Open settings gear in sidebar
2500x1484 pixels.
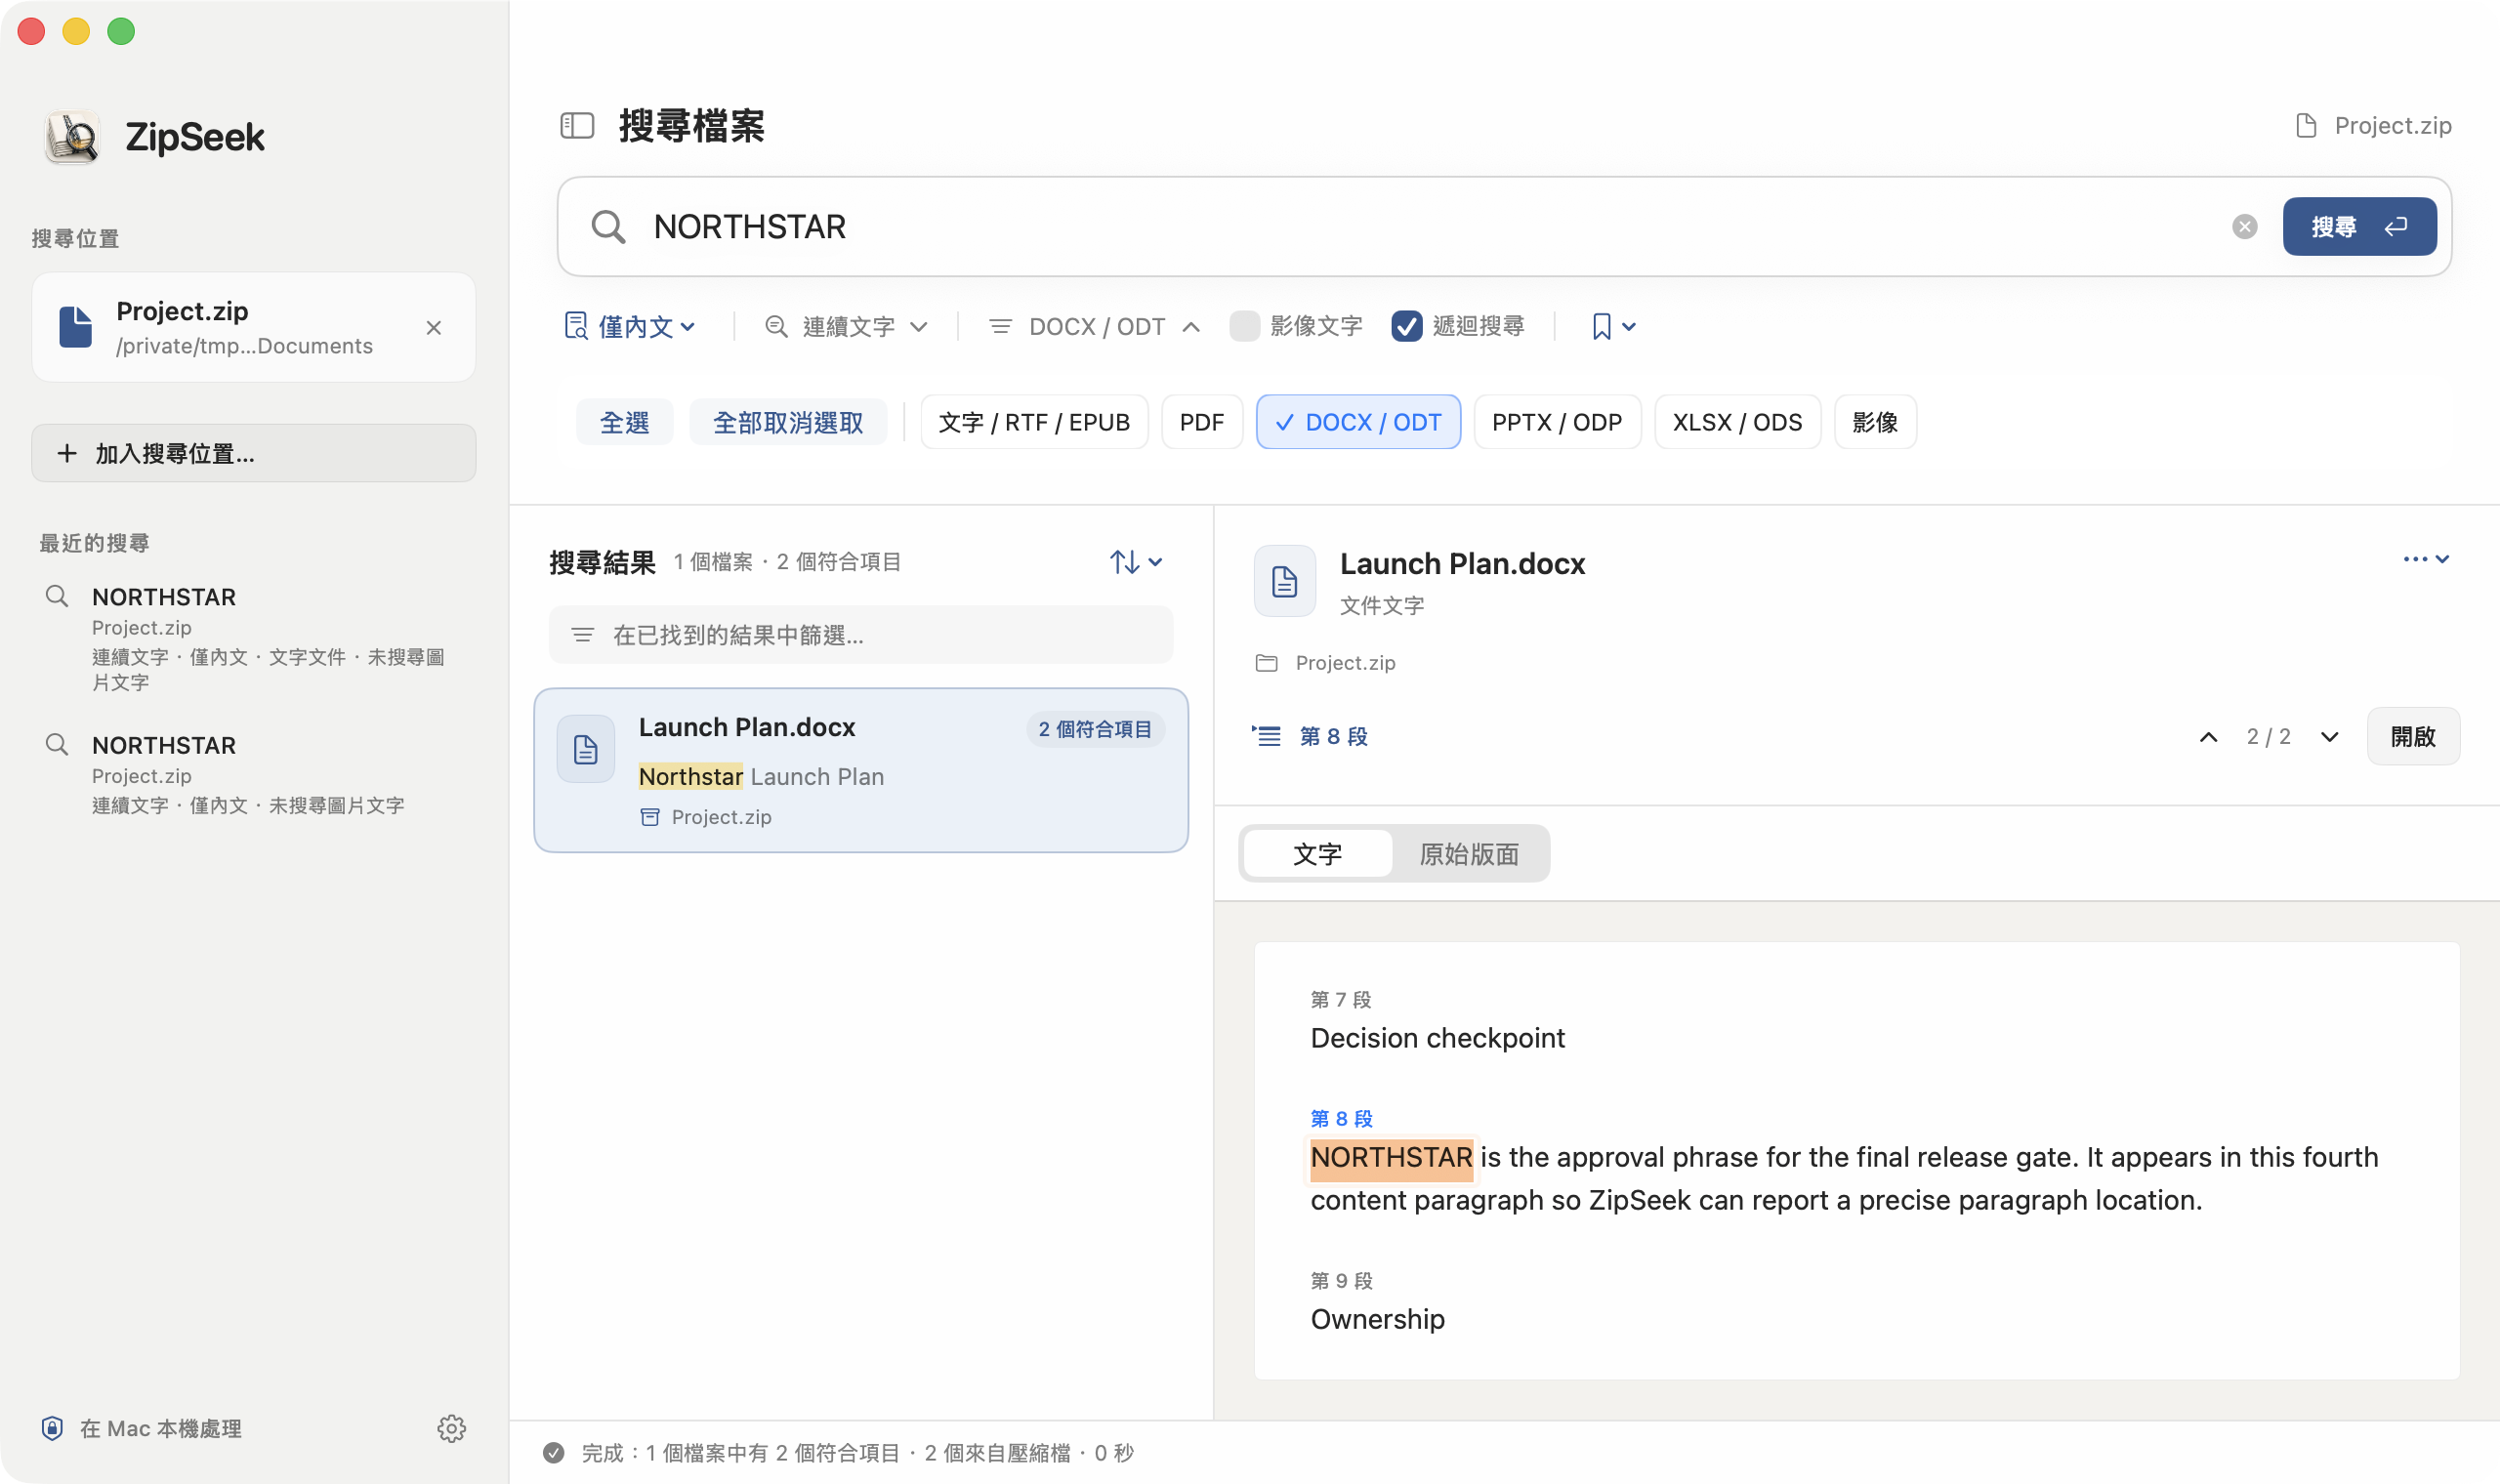click(452, 1428)
